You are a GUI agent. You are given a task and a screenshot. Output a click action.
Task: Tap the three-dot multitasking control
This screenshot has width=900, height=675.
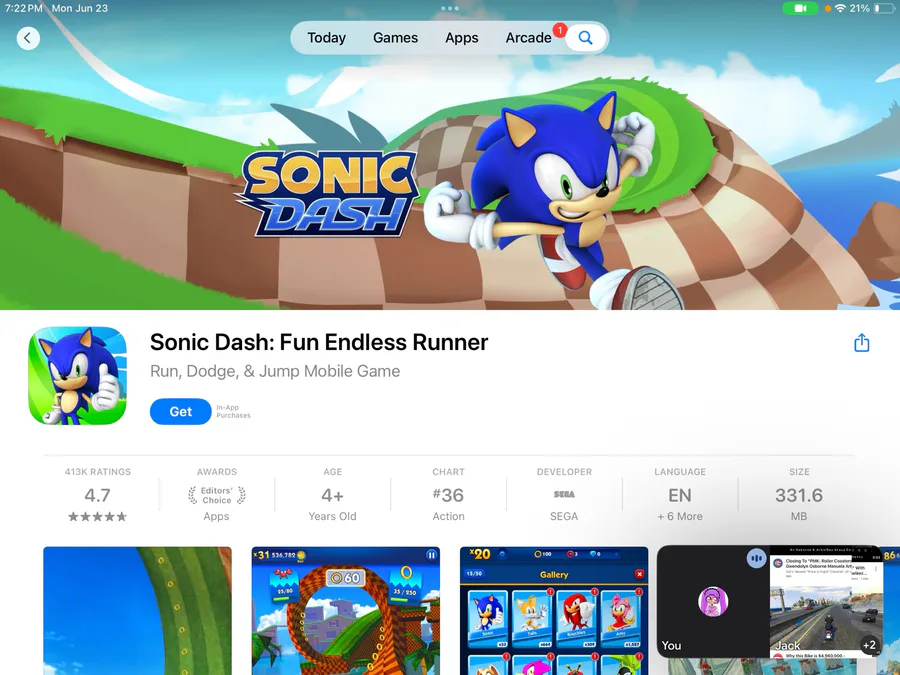point(449,8)
